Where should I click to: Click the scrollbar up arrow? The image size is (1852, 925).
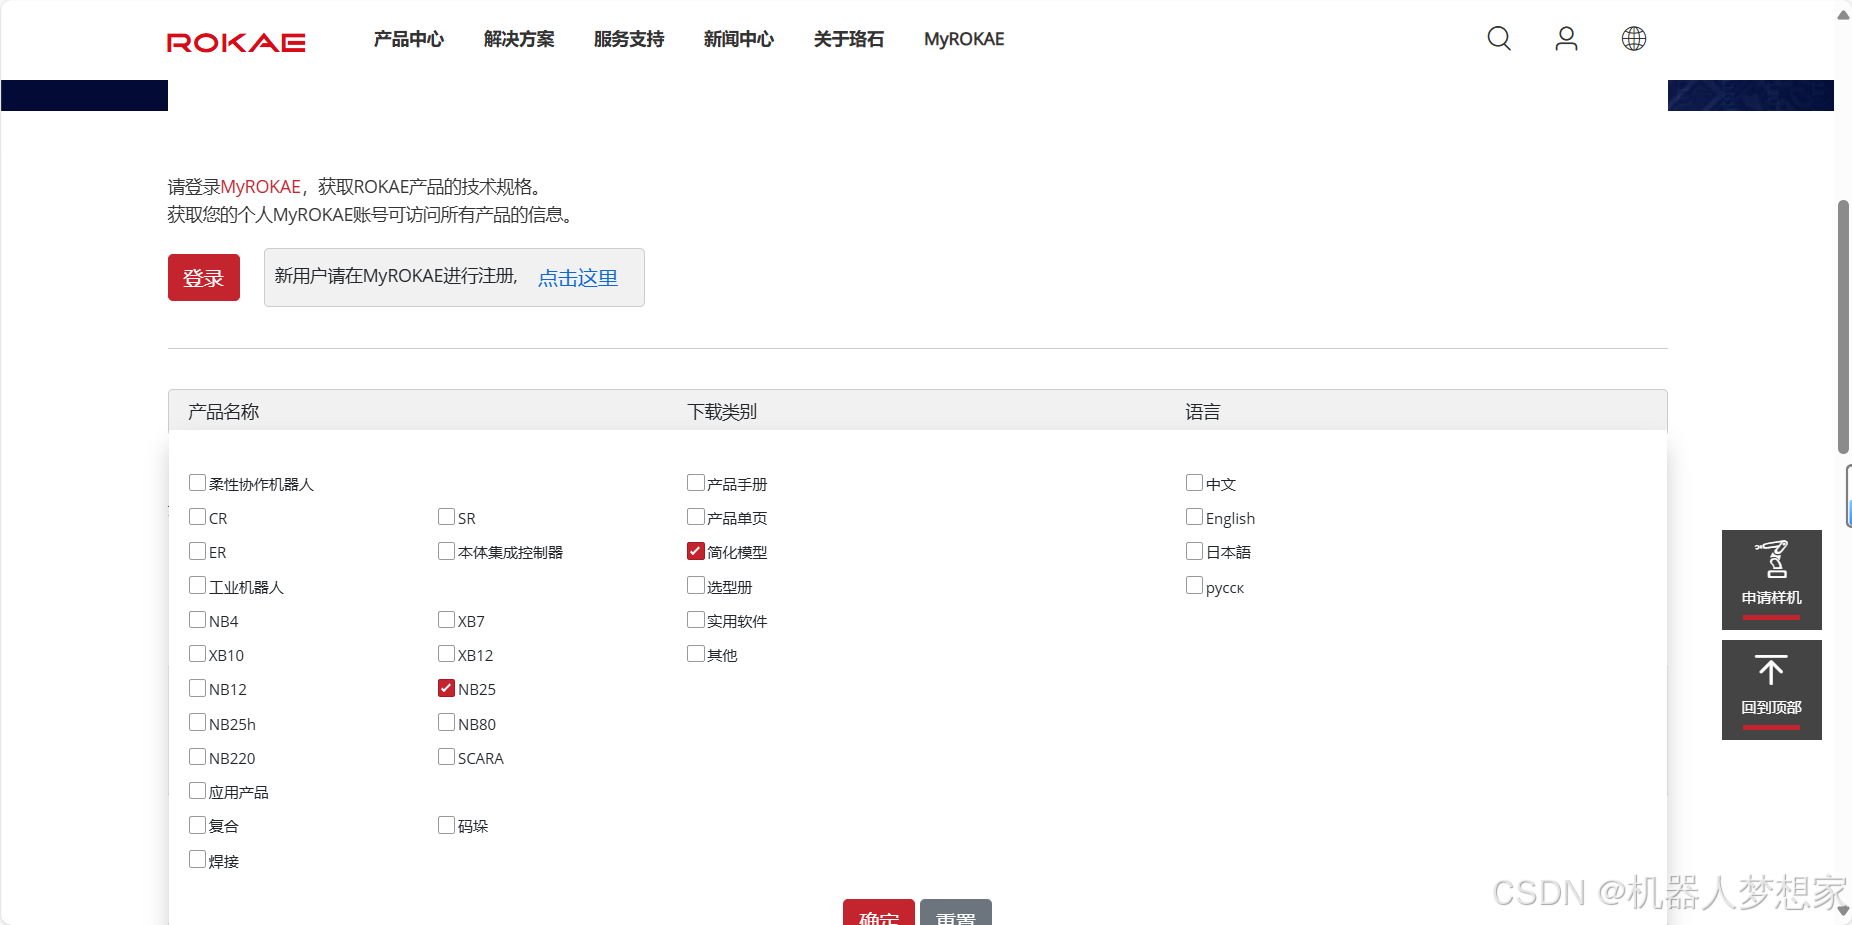click(x=1843, y=15)
